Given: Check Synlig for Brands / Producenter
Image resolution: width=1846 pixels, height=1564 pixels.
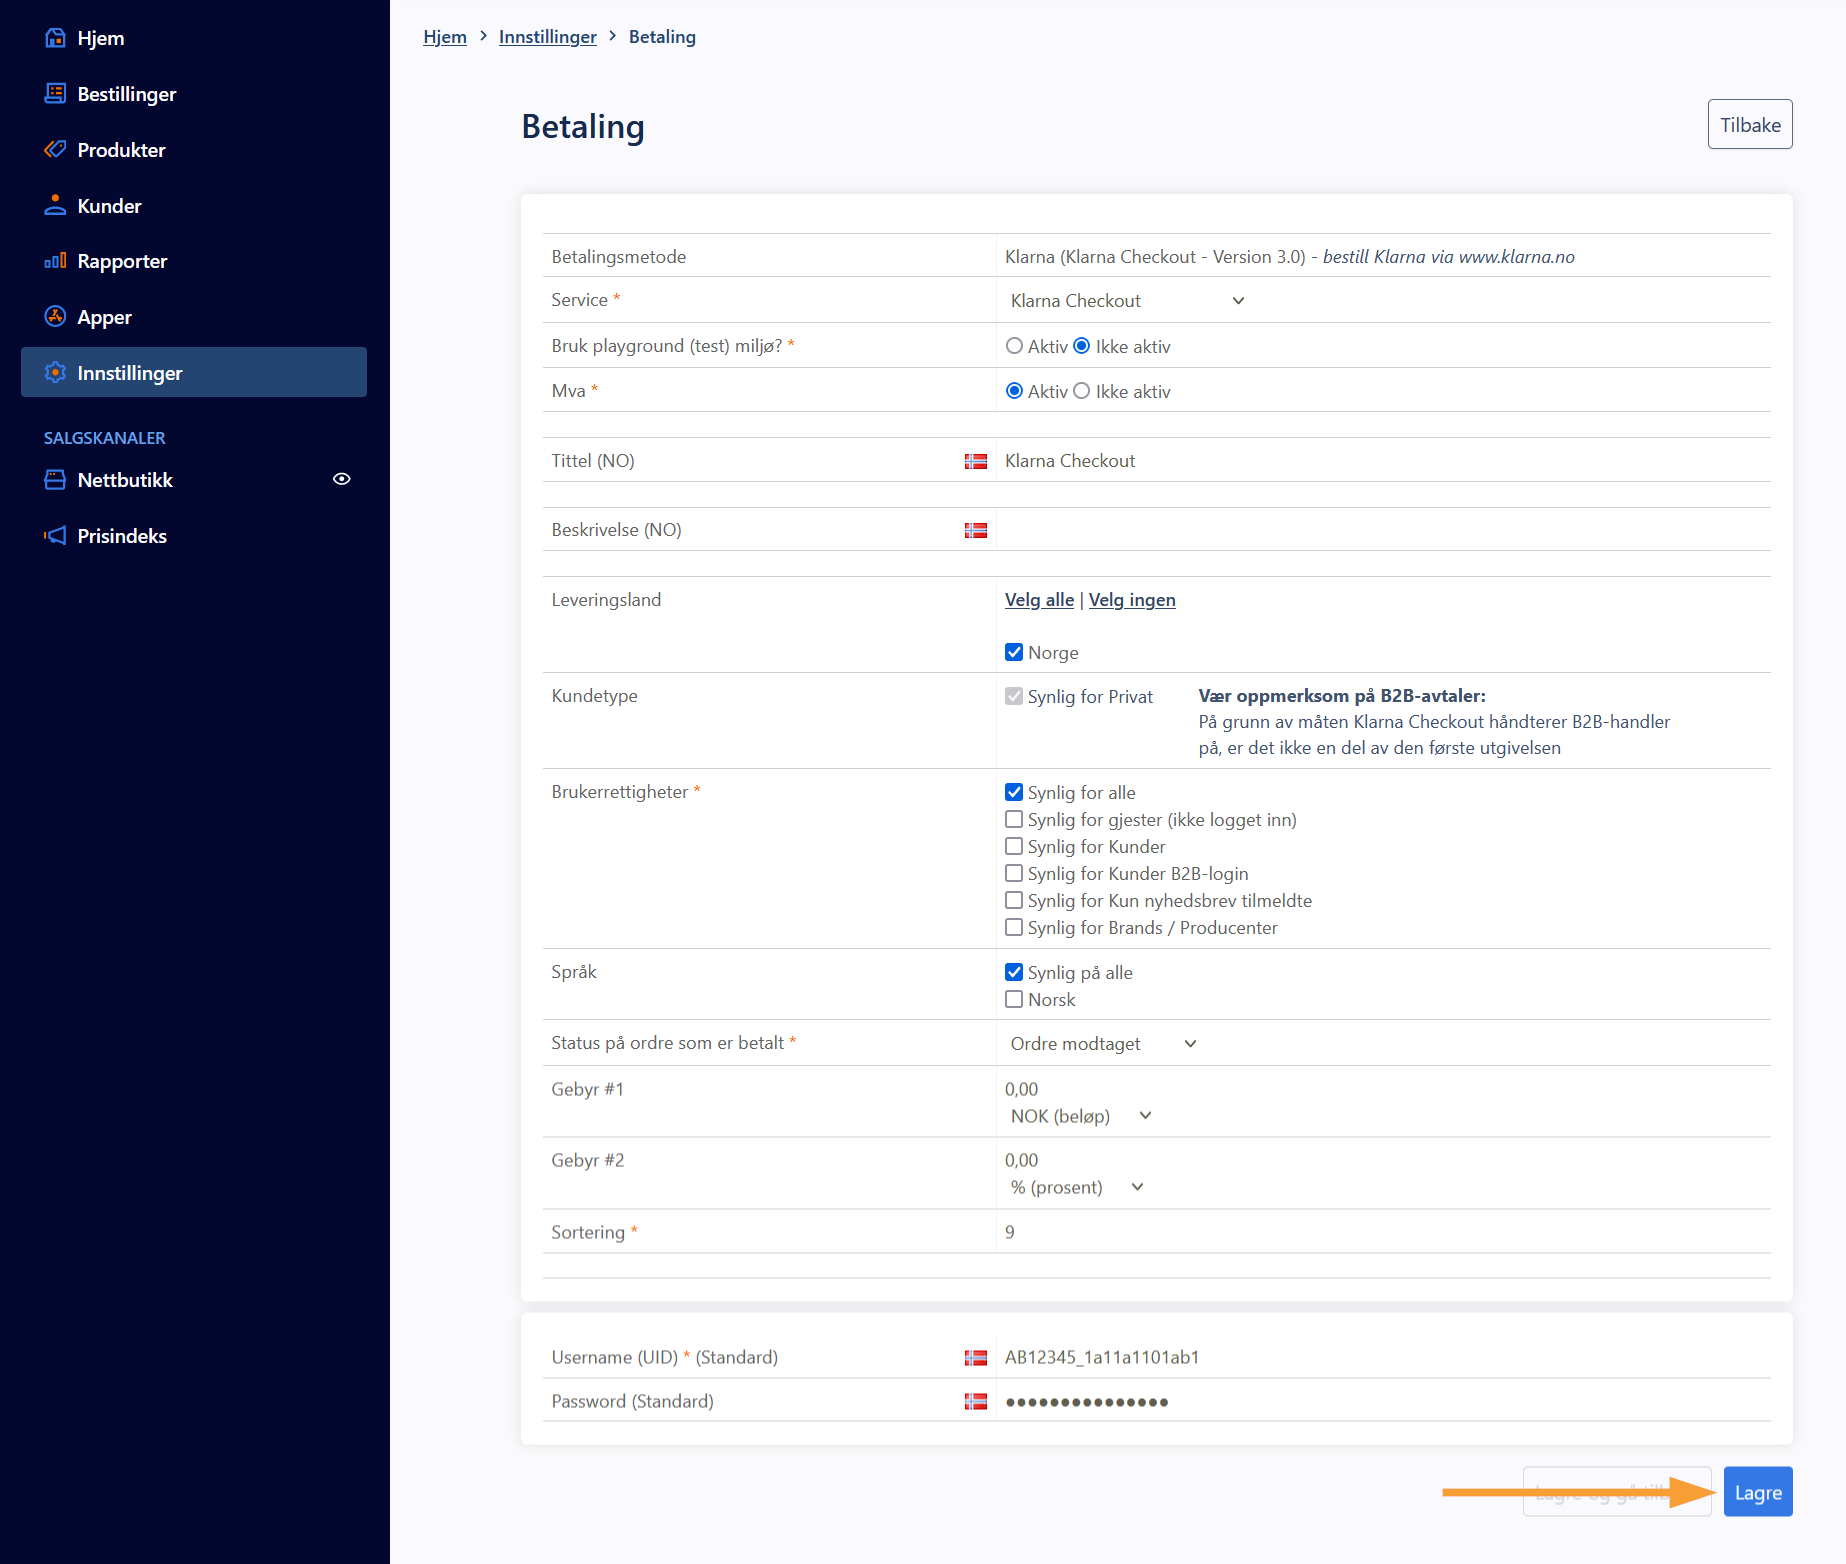Looking at the screenshot, I should coord(1014,927).
